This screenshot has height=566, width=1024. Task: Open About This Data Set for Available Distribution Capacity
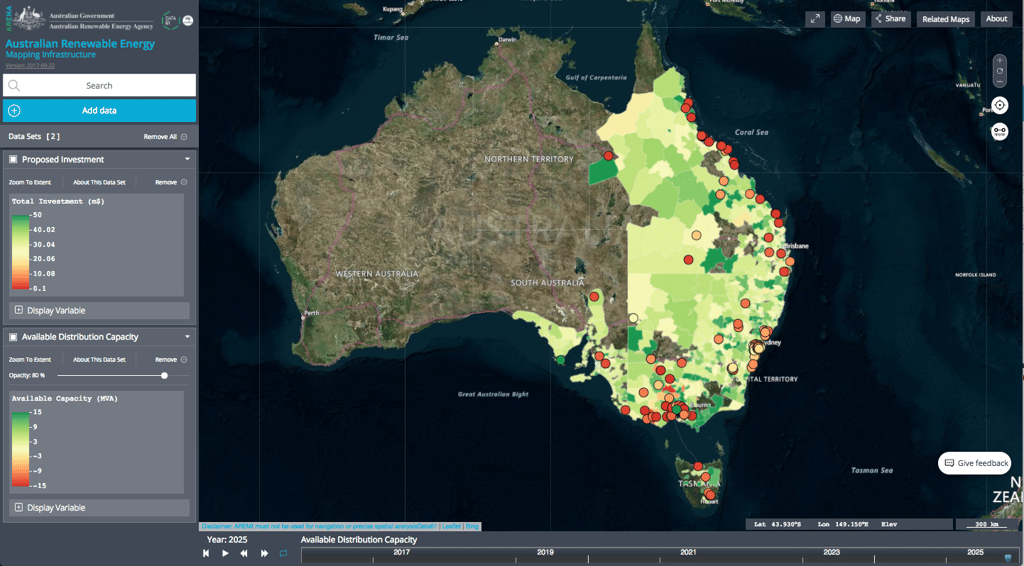click(99, 360)
